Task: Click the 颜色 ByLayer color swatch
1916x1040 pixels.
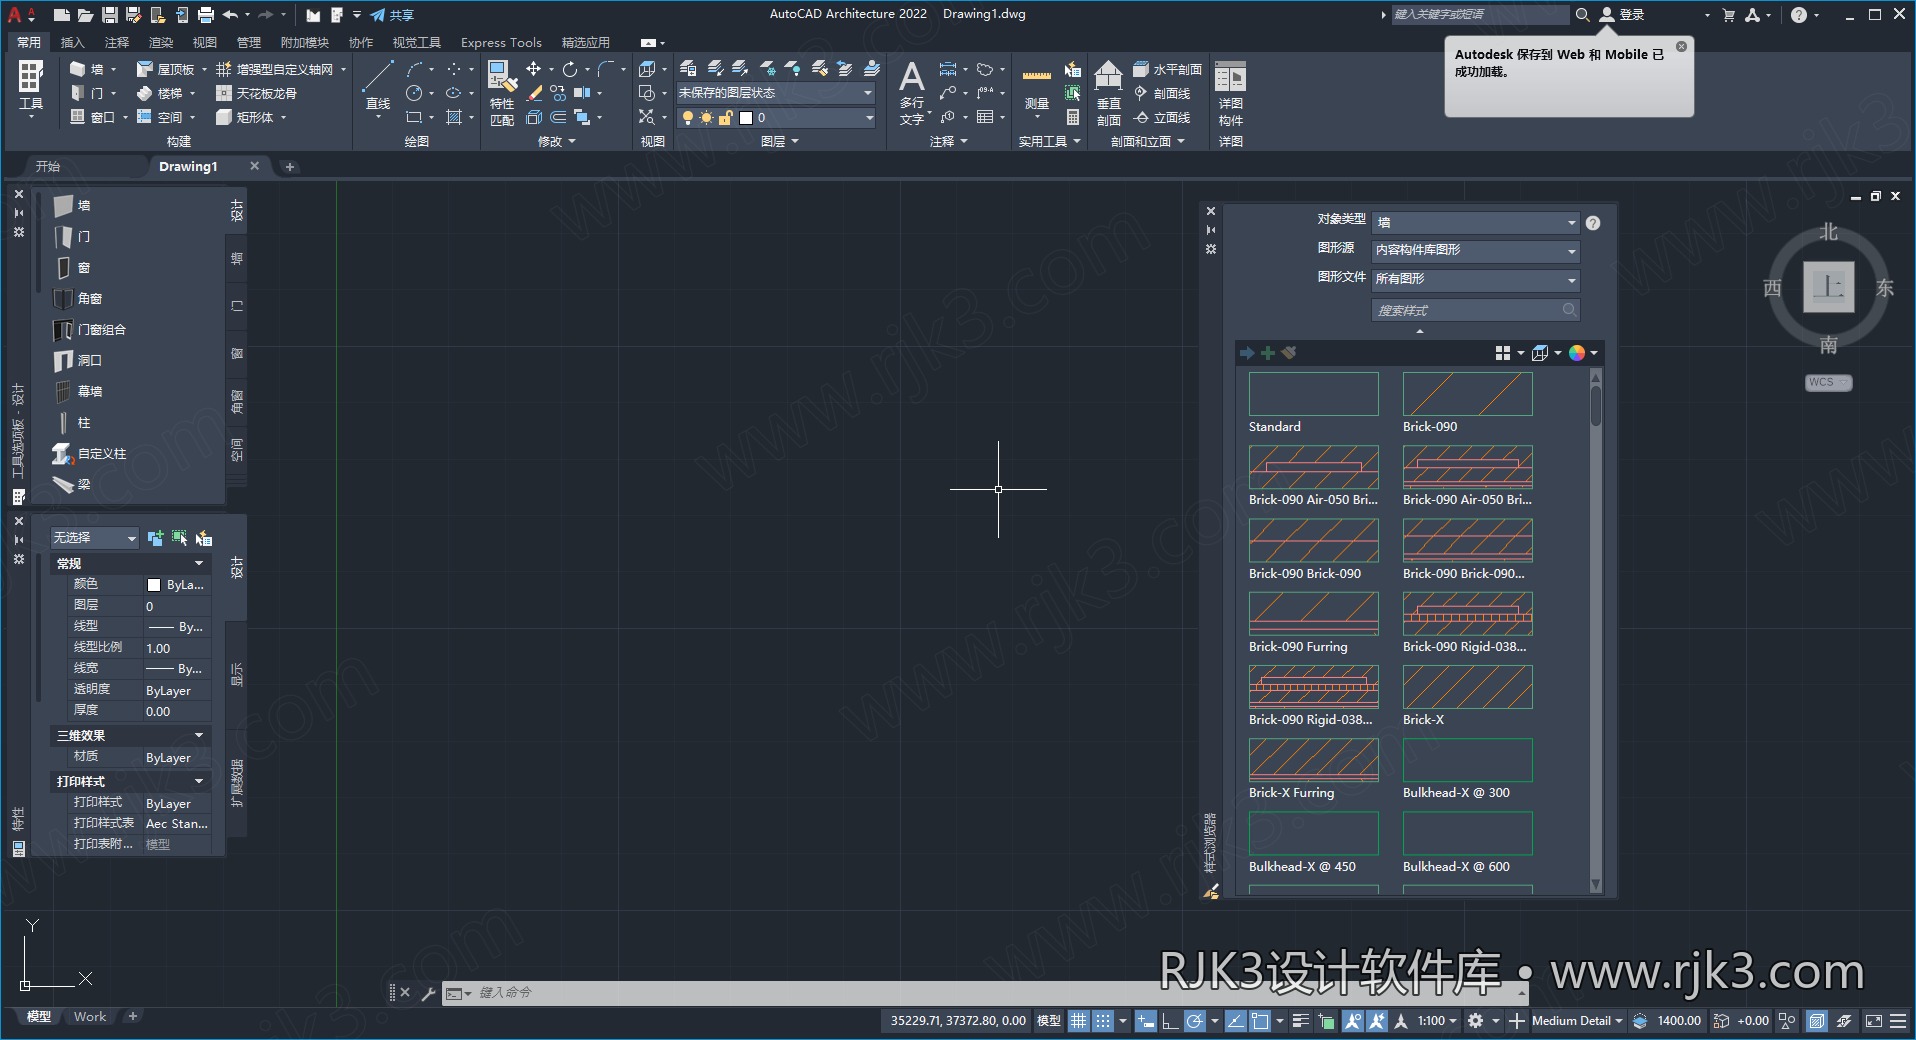Action: click(154, 585)
